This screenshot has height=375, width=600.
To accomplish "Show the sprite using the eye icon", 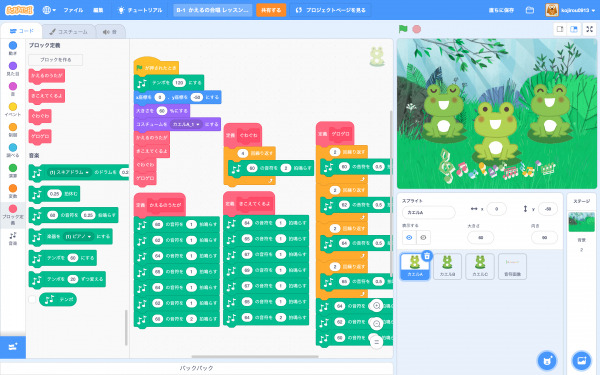I will tap(409, 238).
